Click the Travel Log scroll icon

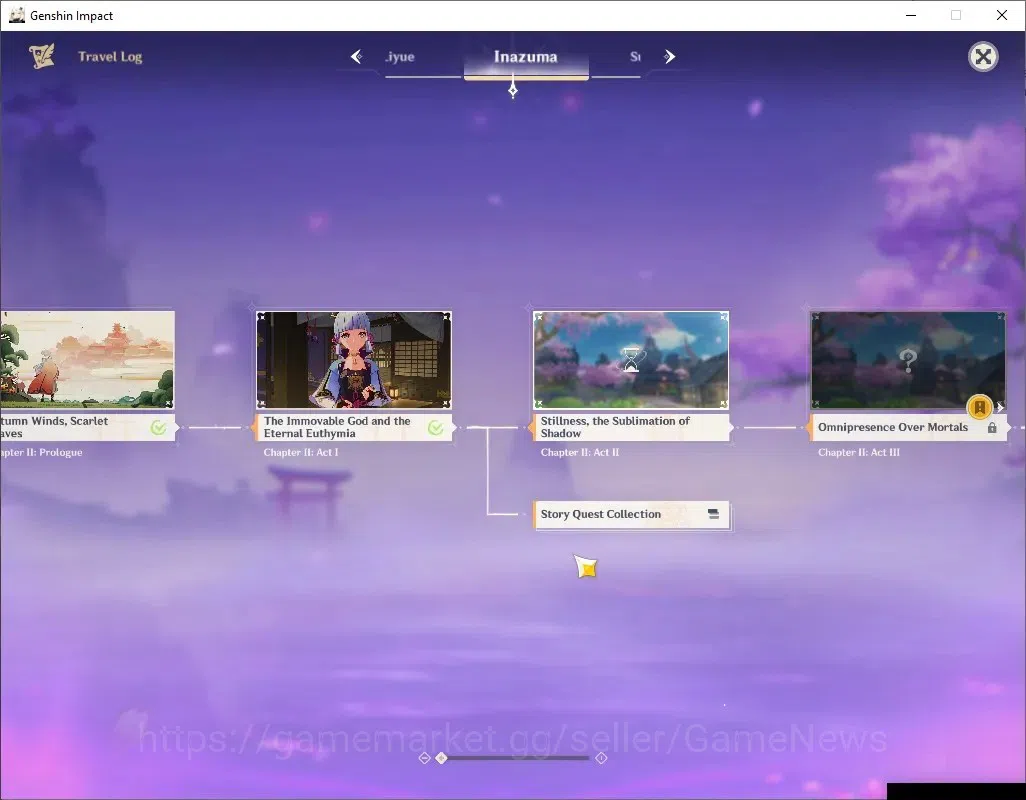tap(42, 56)
